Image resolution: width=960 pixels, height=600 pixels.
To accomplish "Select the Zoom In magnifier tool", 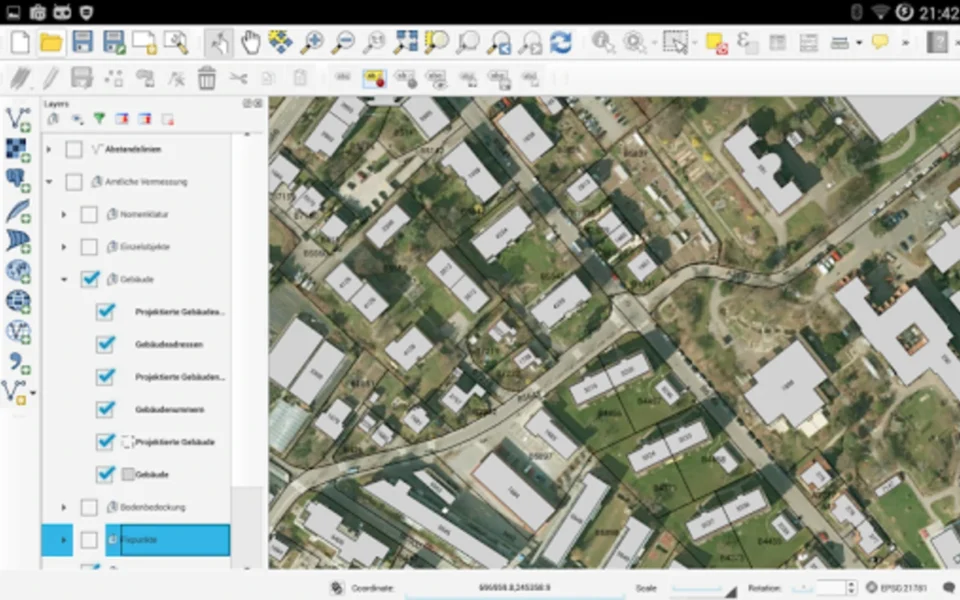I will click(312, 42).
